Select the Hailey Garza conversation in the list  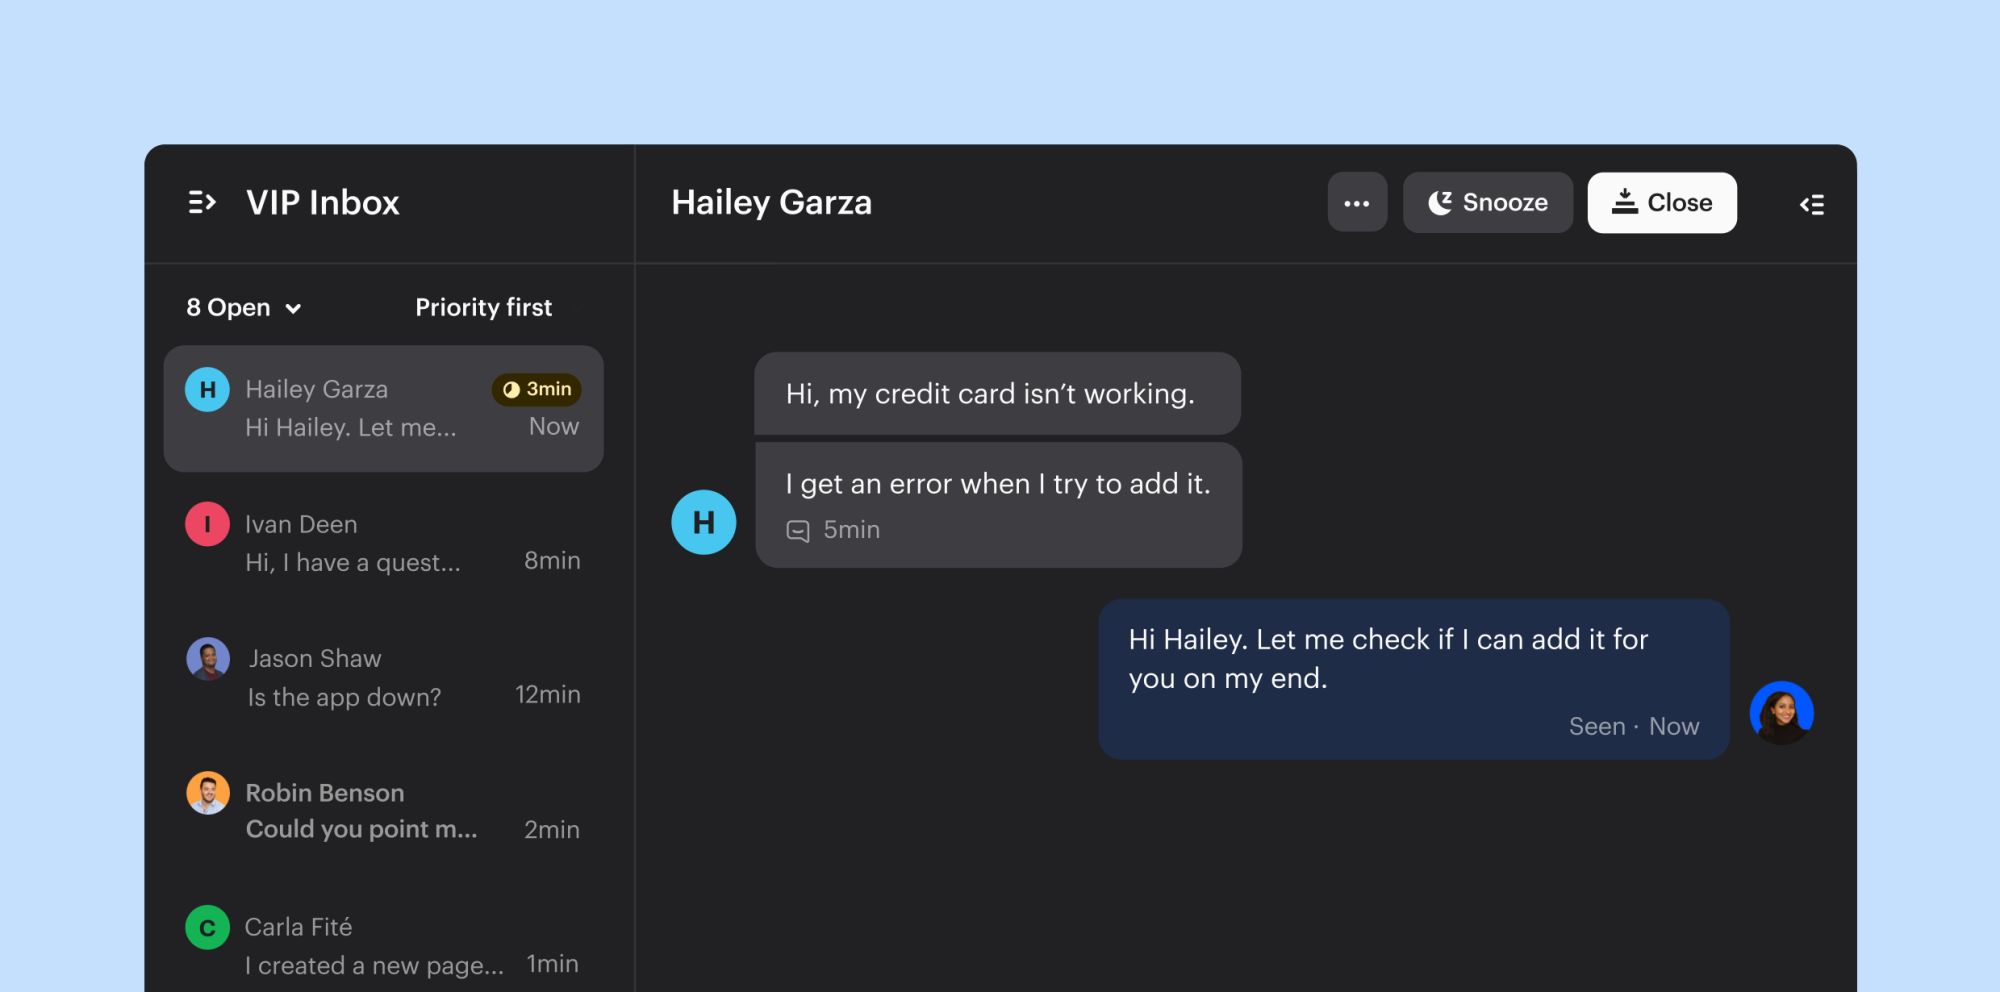point(384,409)
